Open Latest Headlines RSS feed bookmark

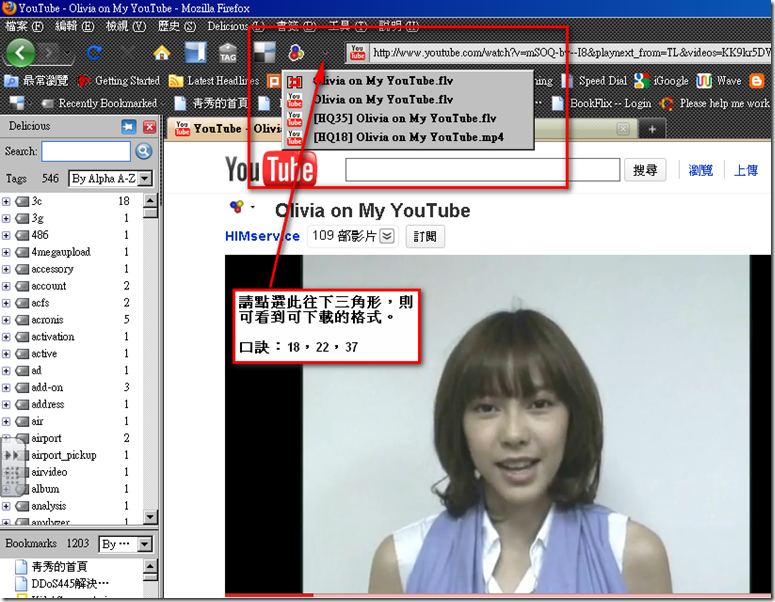[214, 81]
